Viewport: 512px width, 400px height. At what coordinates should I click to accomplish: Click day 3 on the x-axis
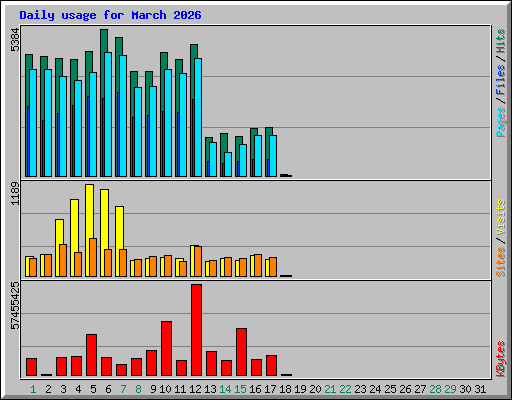click(63, 389)
